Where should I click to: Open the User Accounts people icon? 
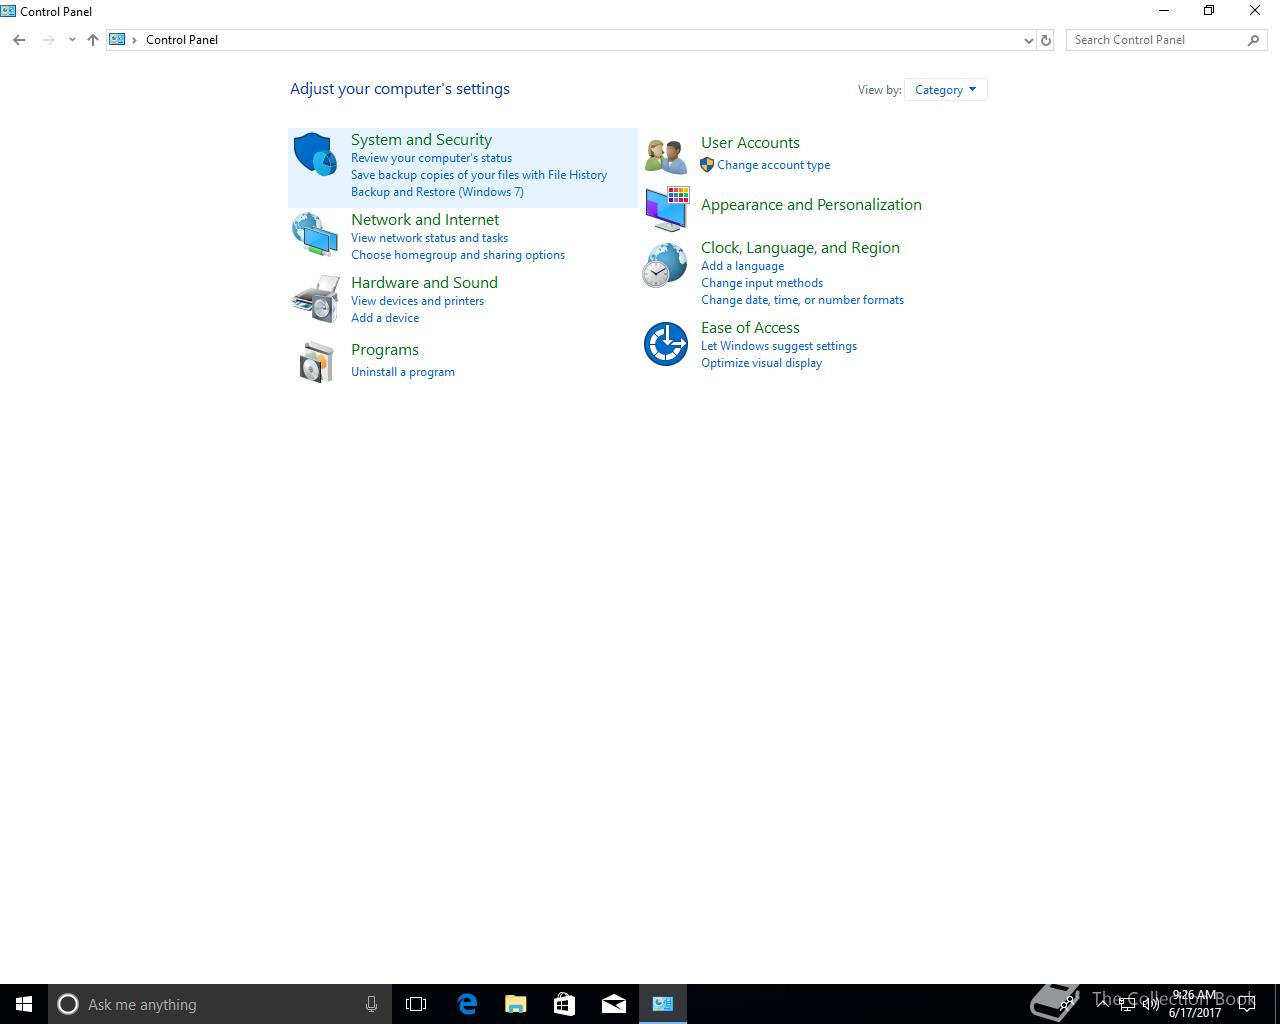pos(666,156)
